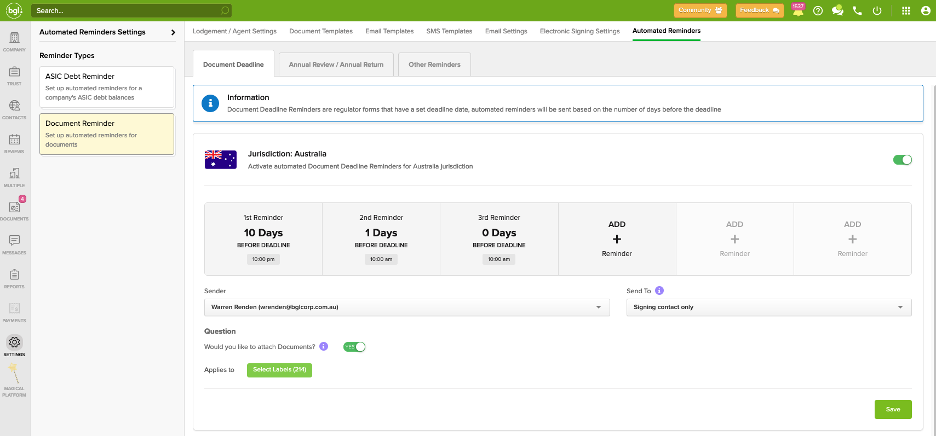Toggle the attach Documents switch
Screen dimensions: 936x436
click(x=354, y=347)
